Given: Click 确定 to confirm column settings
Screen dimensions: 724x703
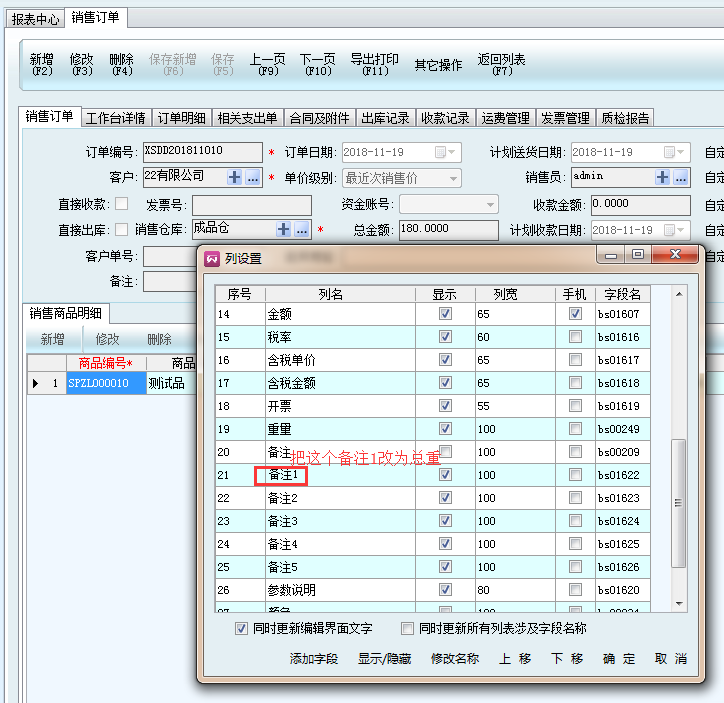Looking at the screenshot, I should [619, 659].
